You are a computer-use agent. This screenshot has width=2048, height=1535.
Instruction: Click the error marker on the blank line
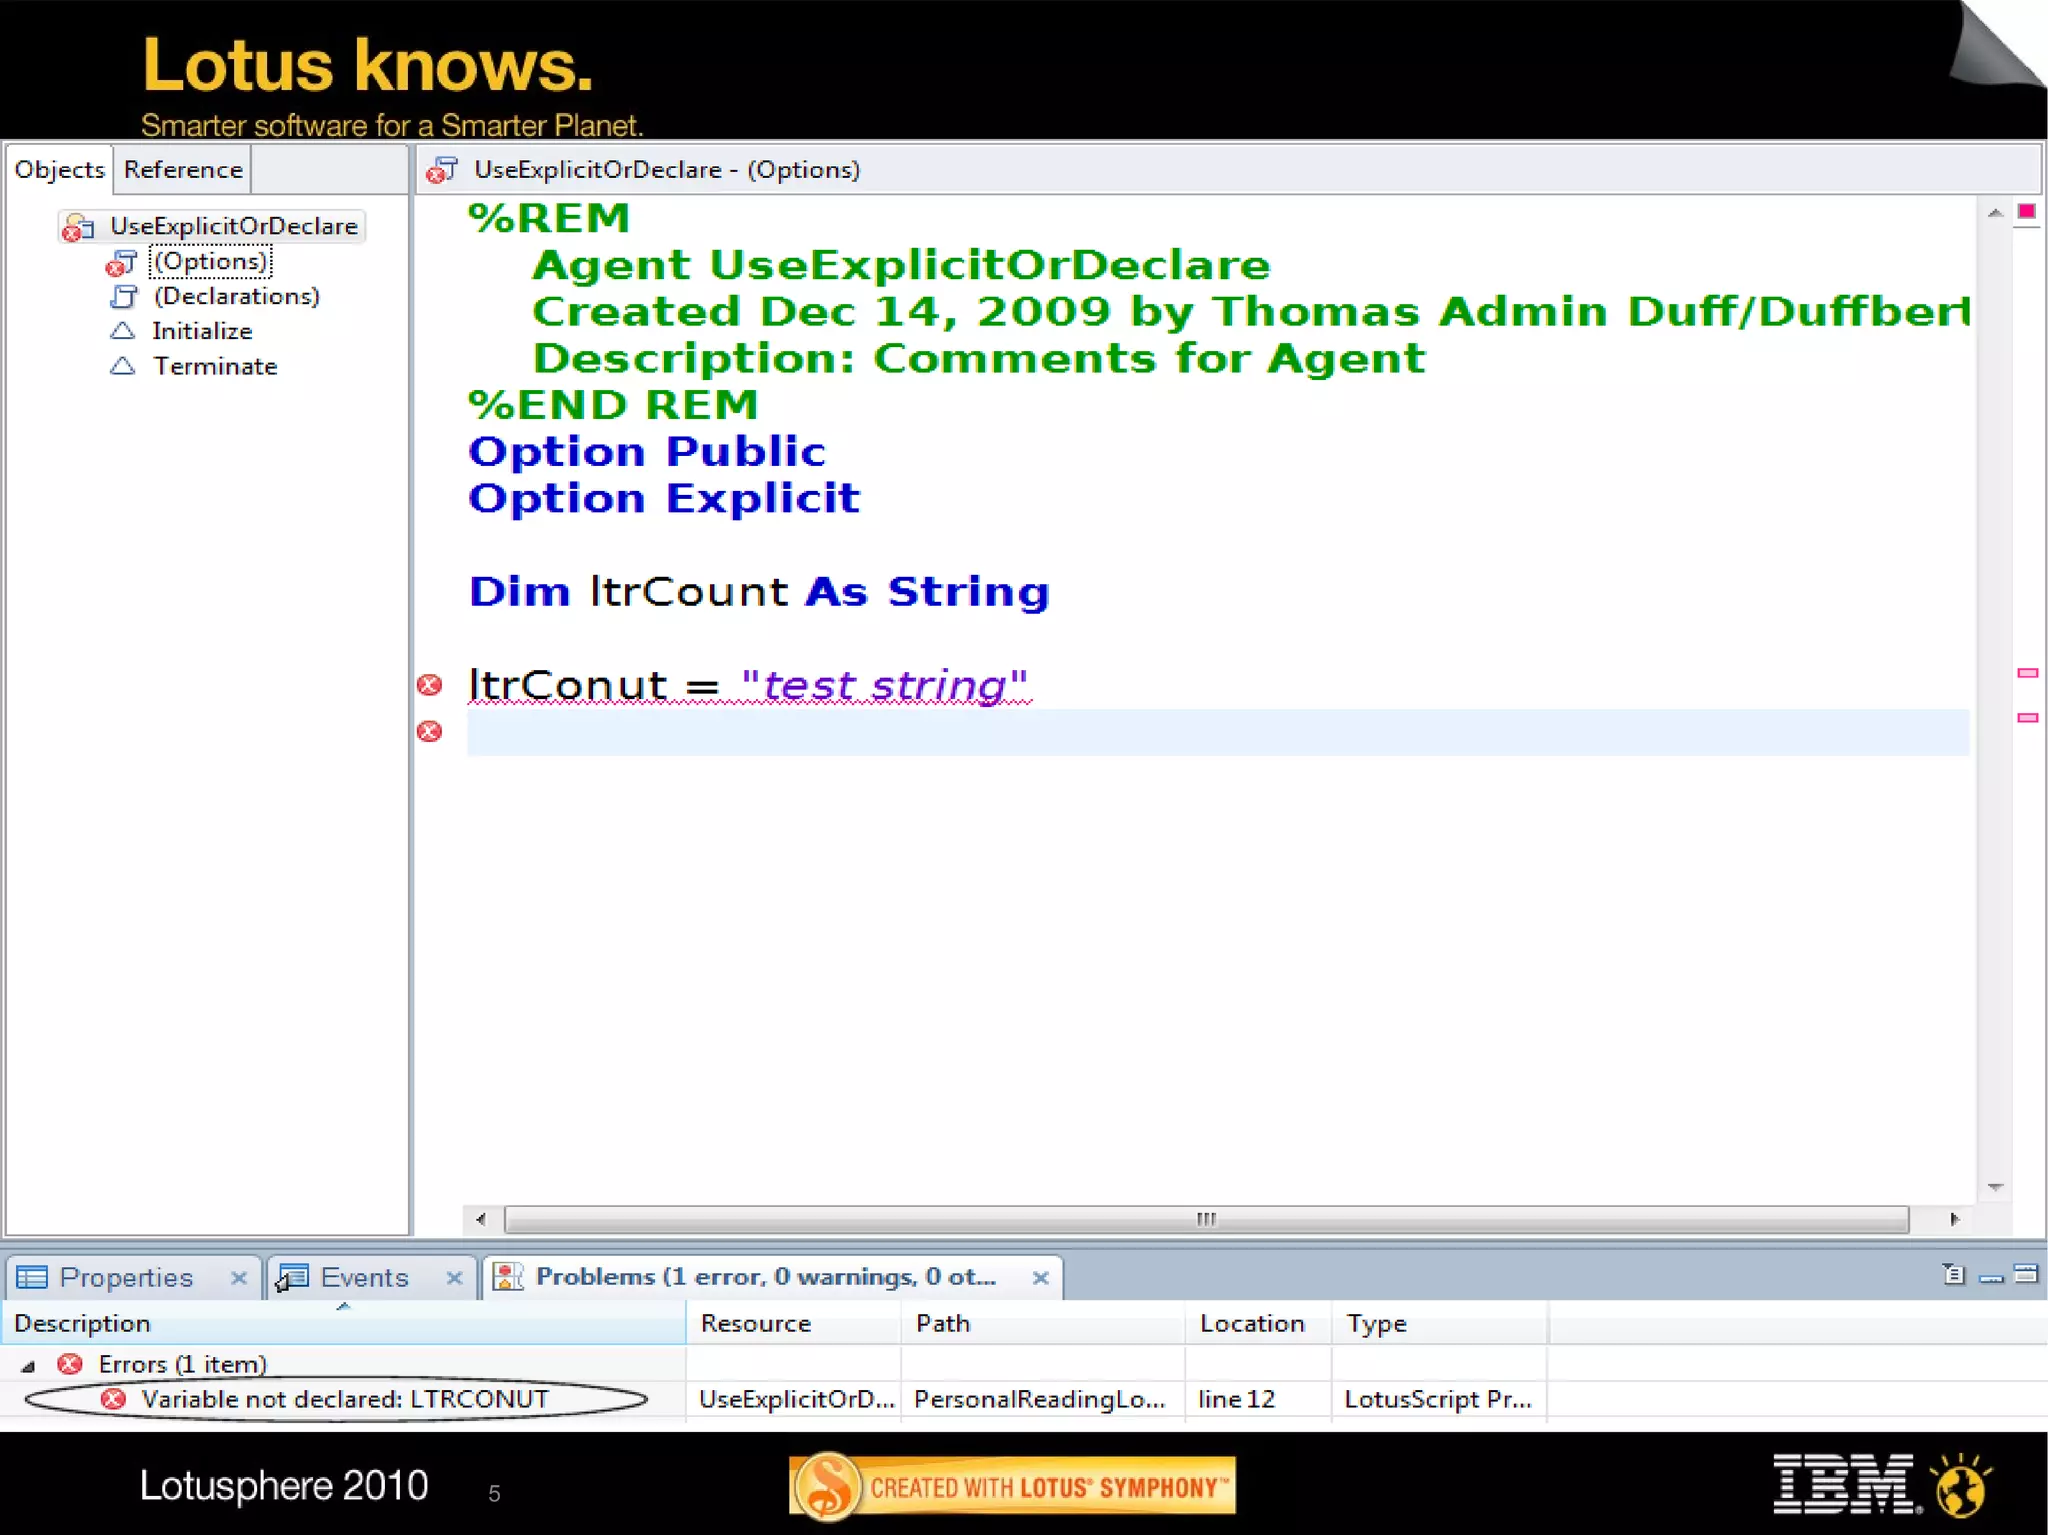tap(430, 732)
